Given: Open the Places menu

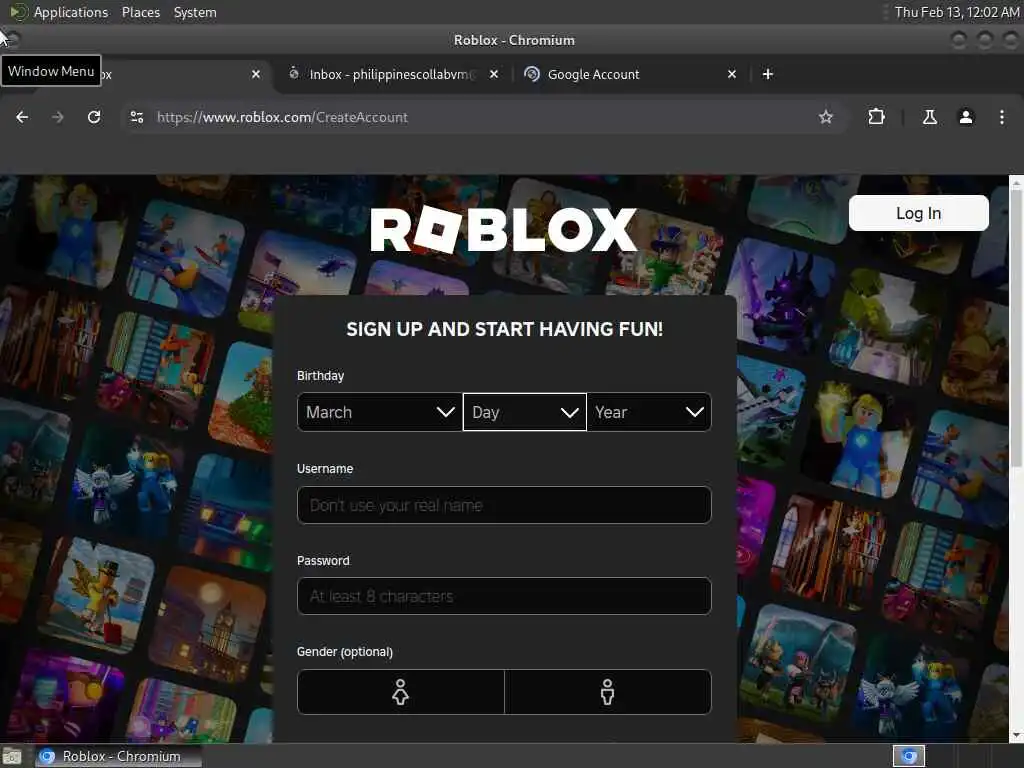Looking at the screenshot, I should click(x=140, y=12).
